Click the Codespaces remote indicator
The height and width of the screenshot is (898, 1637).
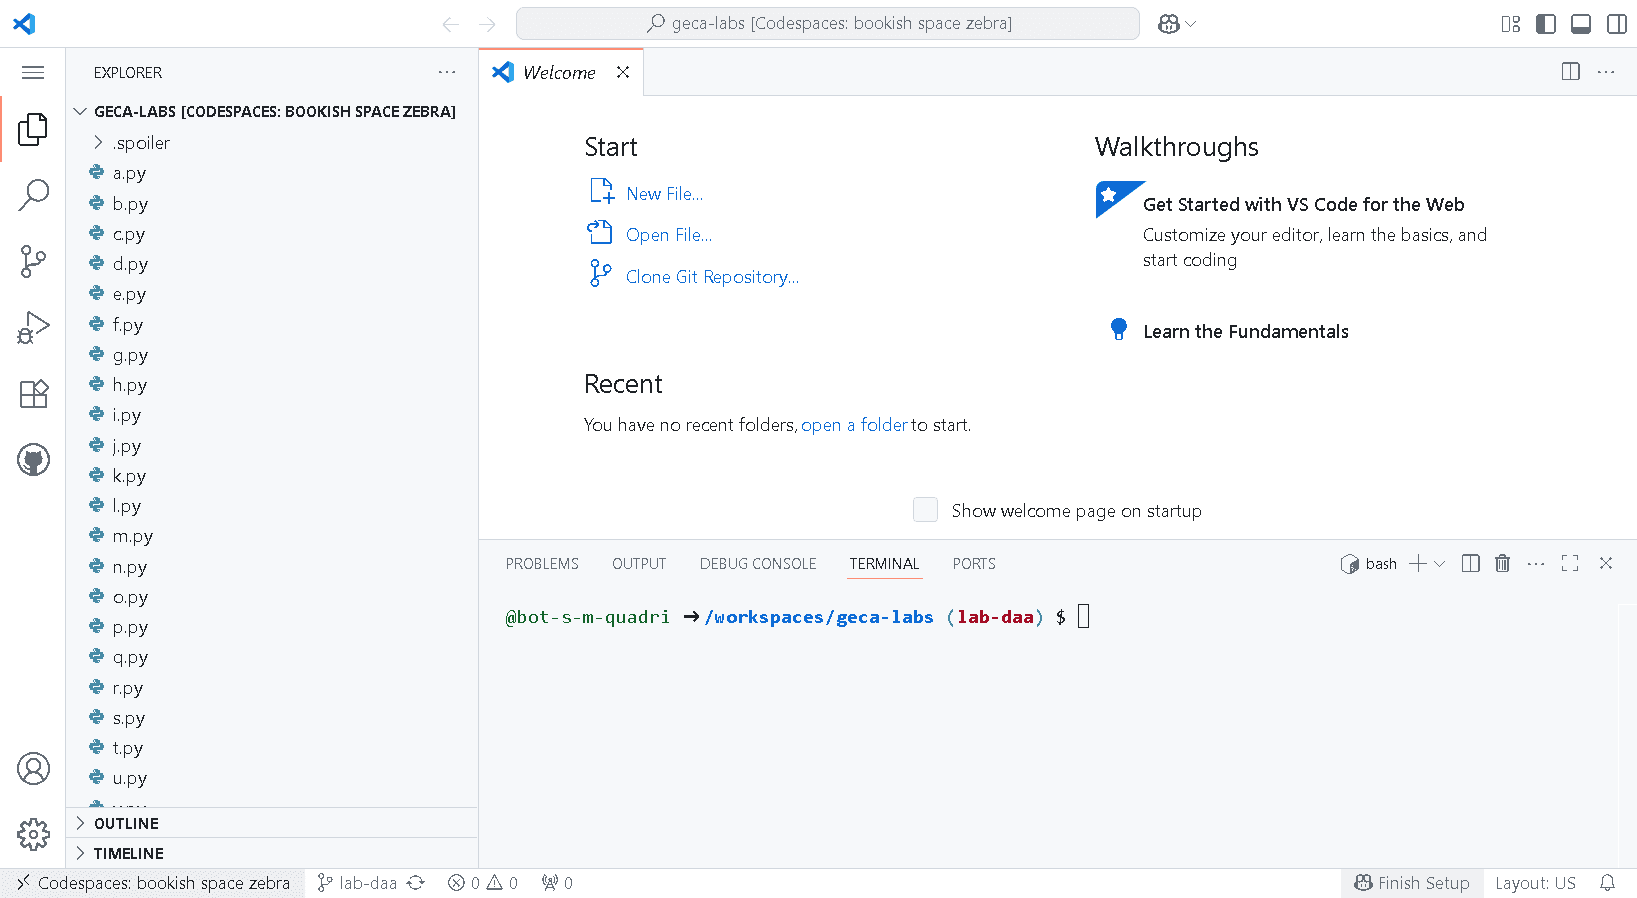coord(153,883)
